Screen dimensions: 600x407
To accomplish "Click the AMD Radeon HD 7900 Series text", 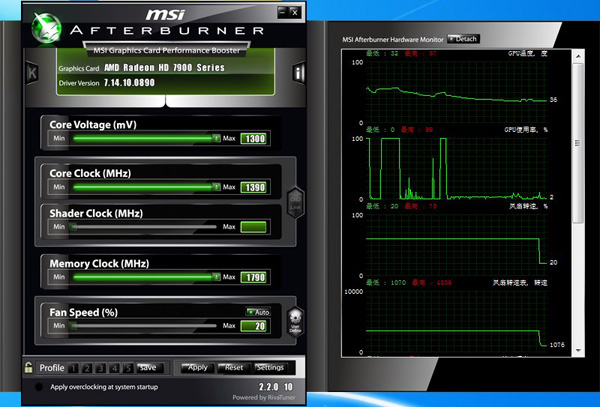I will coord(165,68).
